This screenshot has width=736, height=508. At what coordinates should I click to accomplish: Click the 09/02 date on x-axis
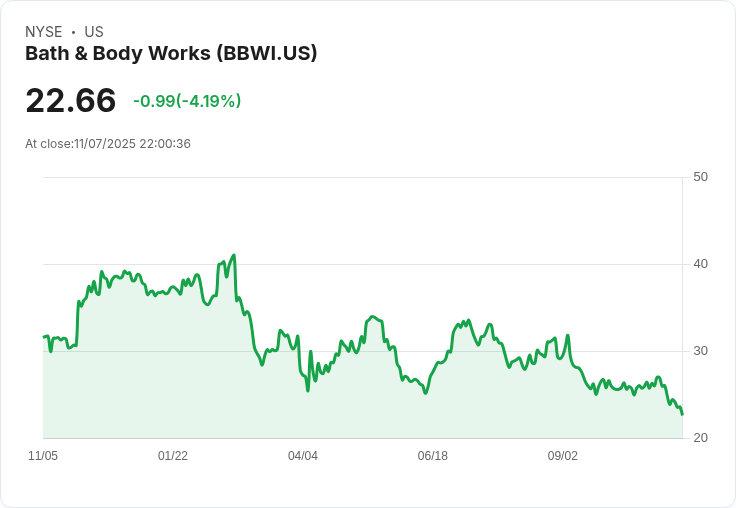click(562, 456)
